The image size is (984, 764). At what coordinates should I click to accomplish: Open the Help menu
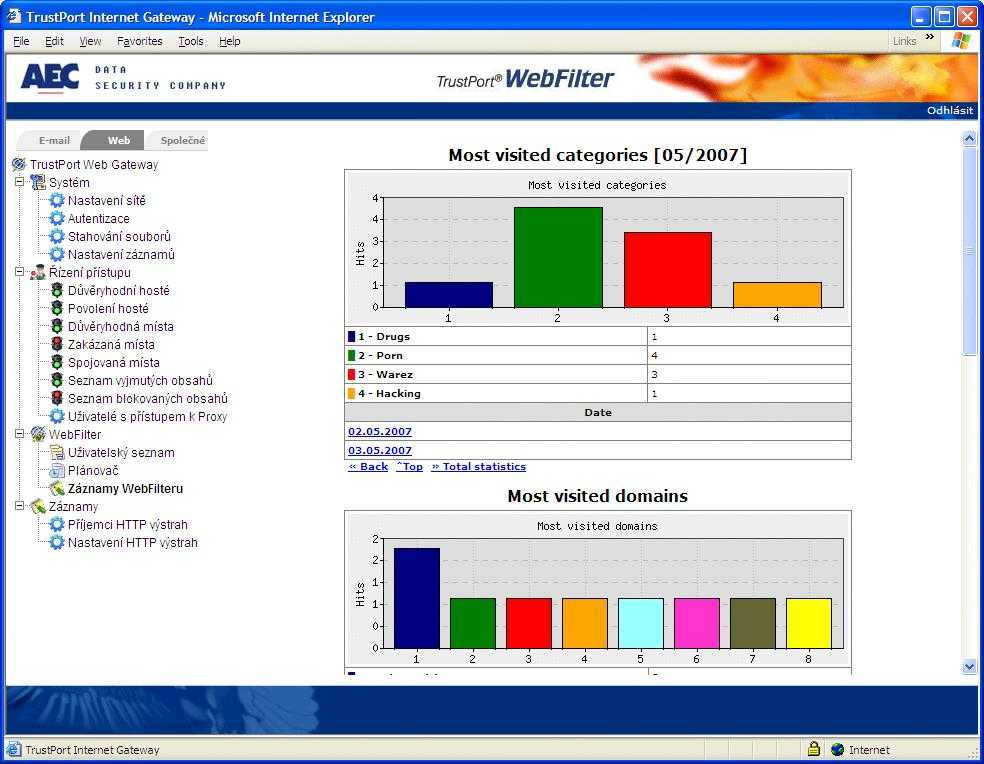(230, 41)
